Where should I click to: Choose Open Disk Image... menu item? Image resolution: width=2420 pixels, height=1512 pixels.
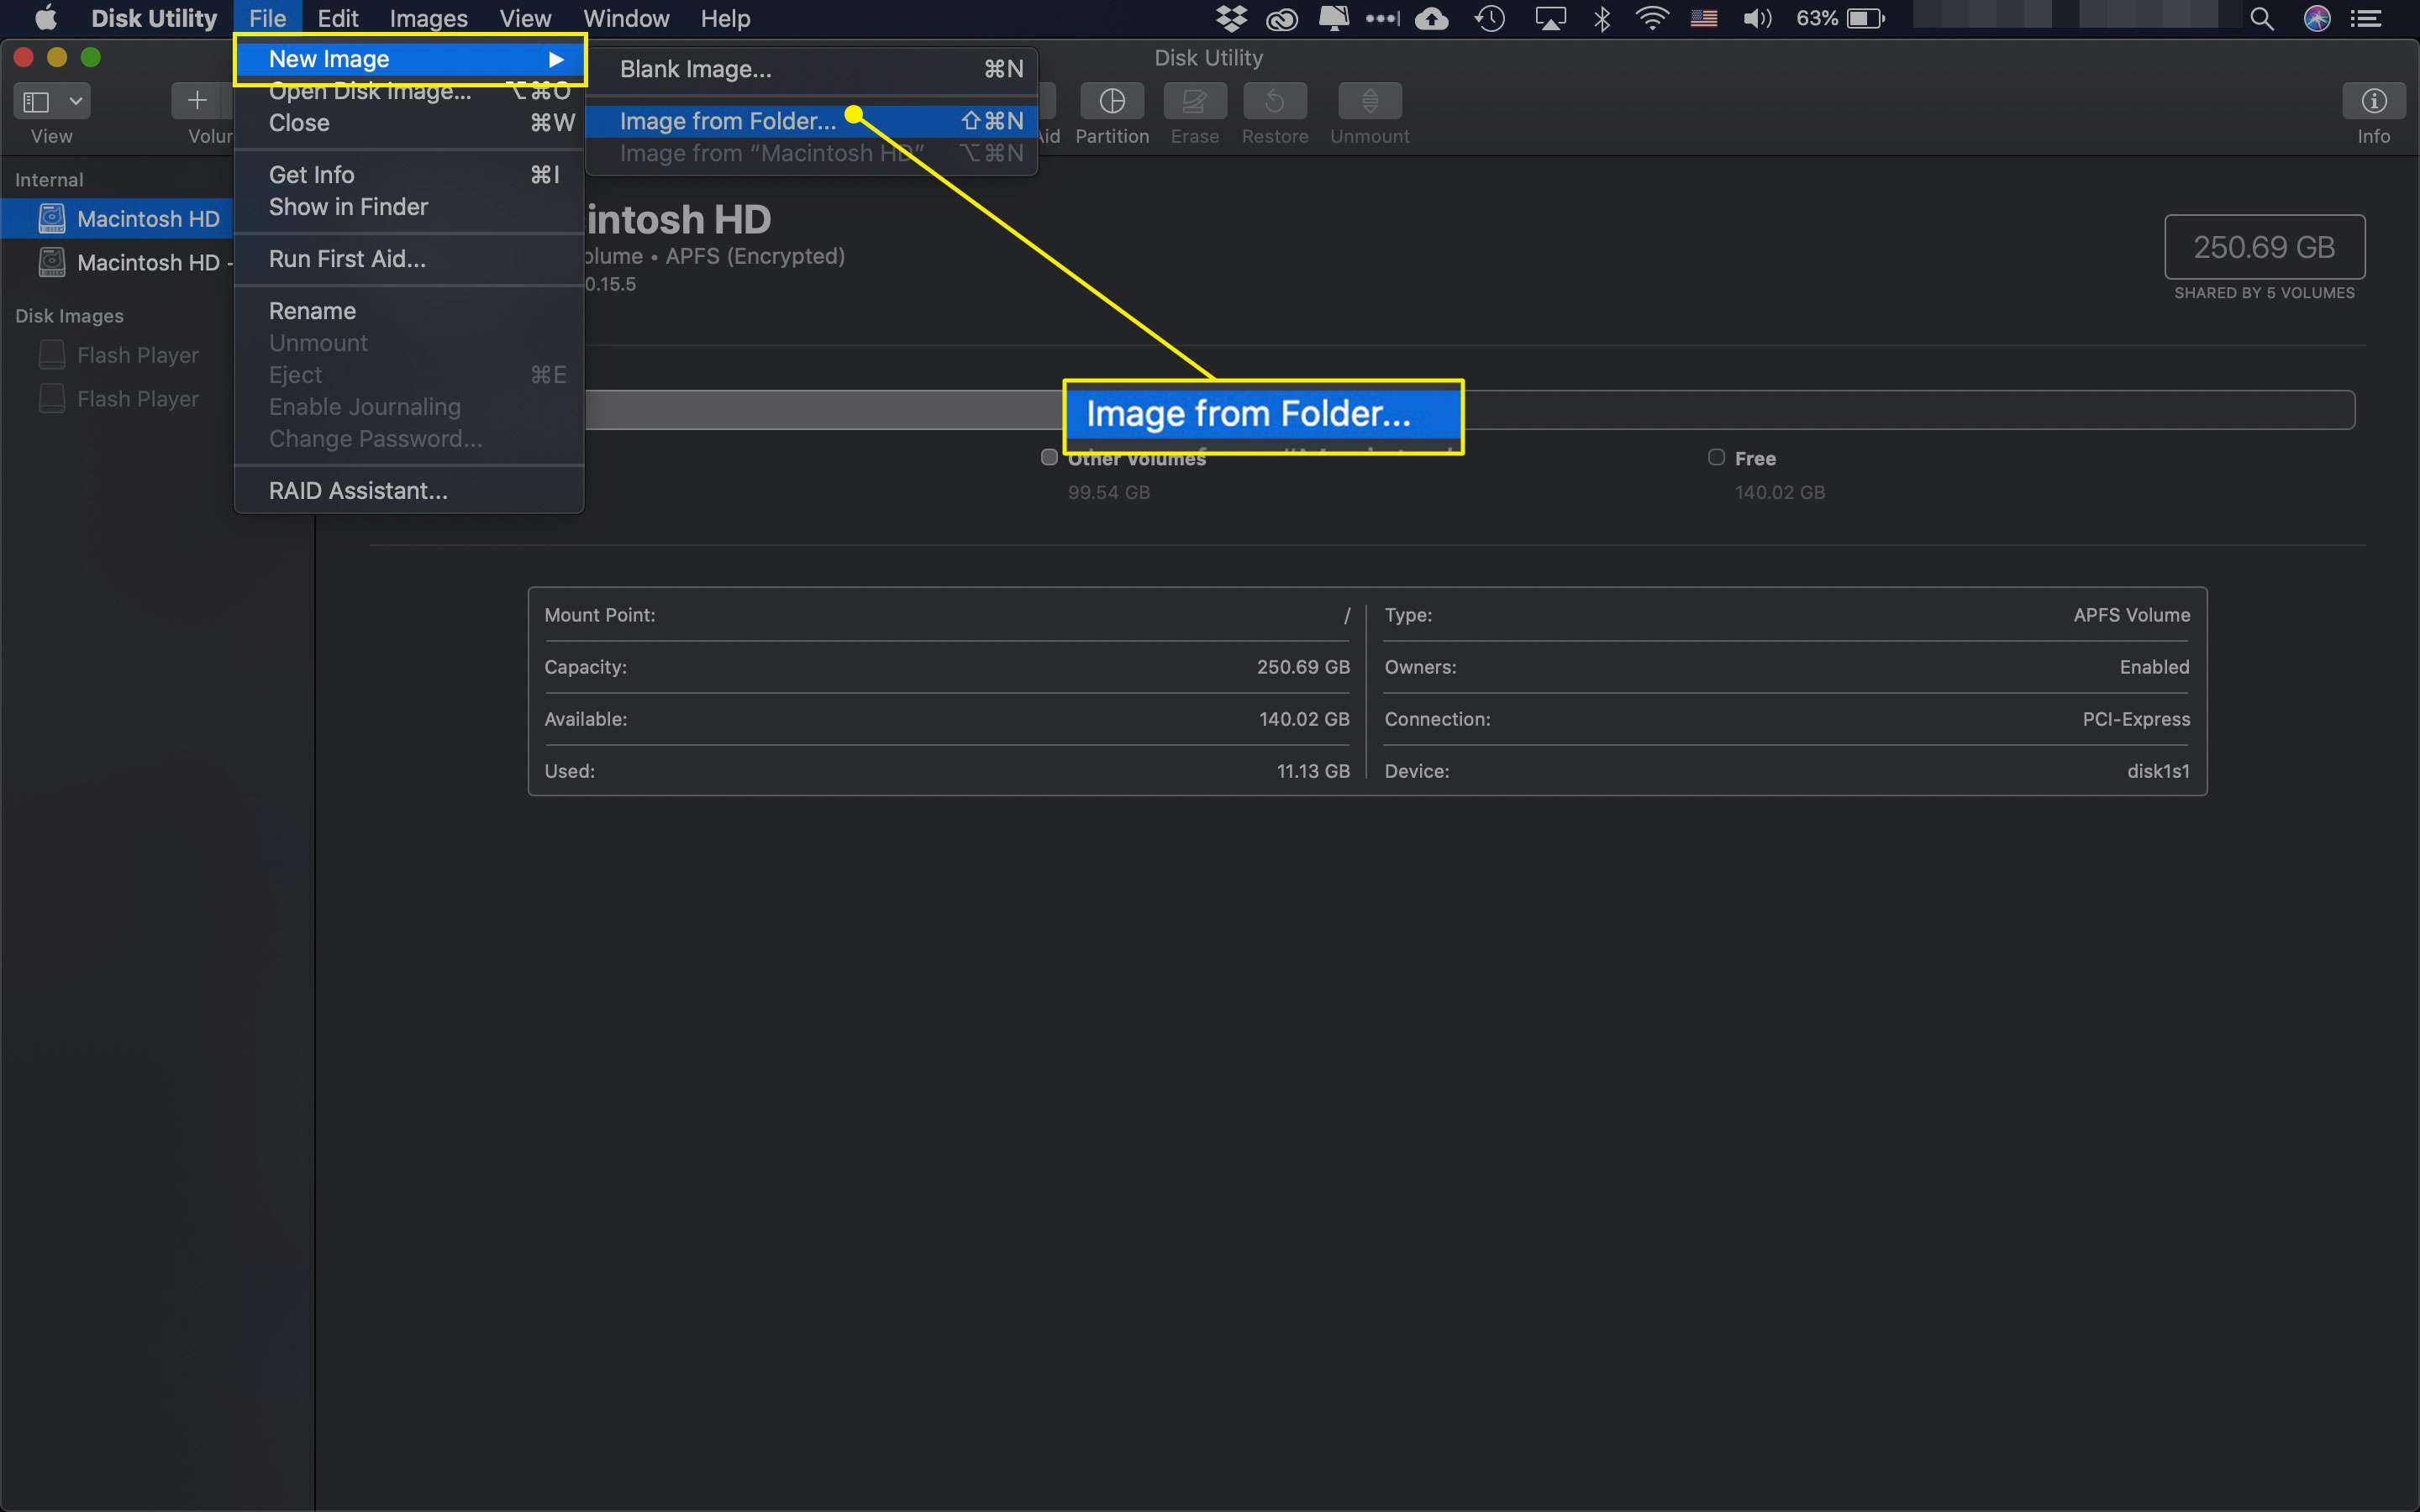click(409, 91)
